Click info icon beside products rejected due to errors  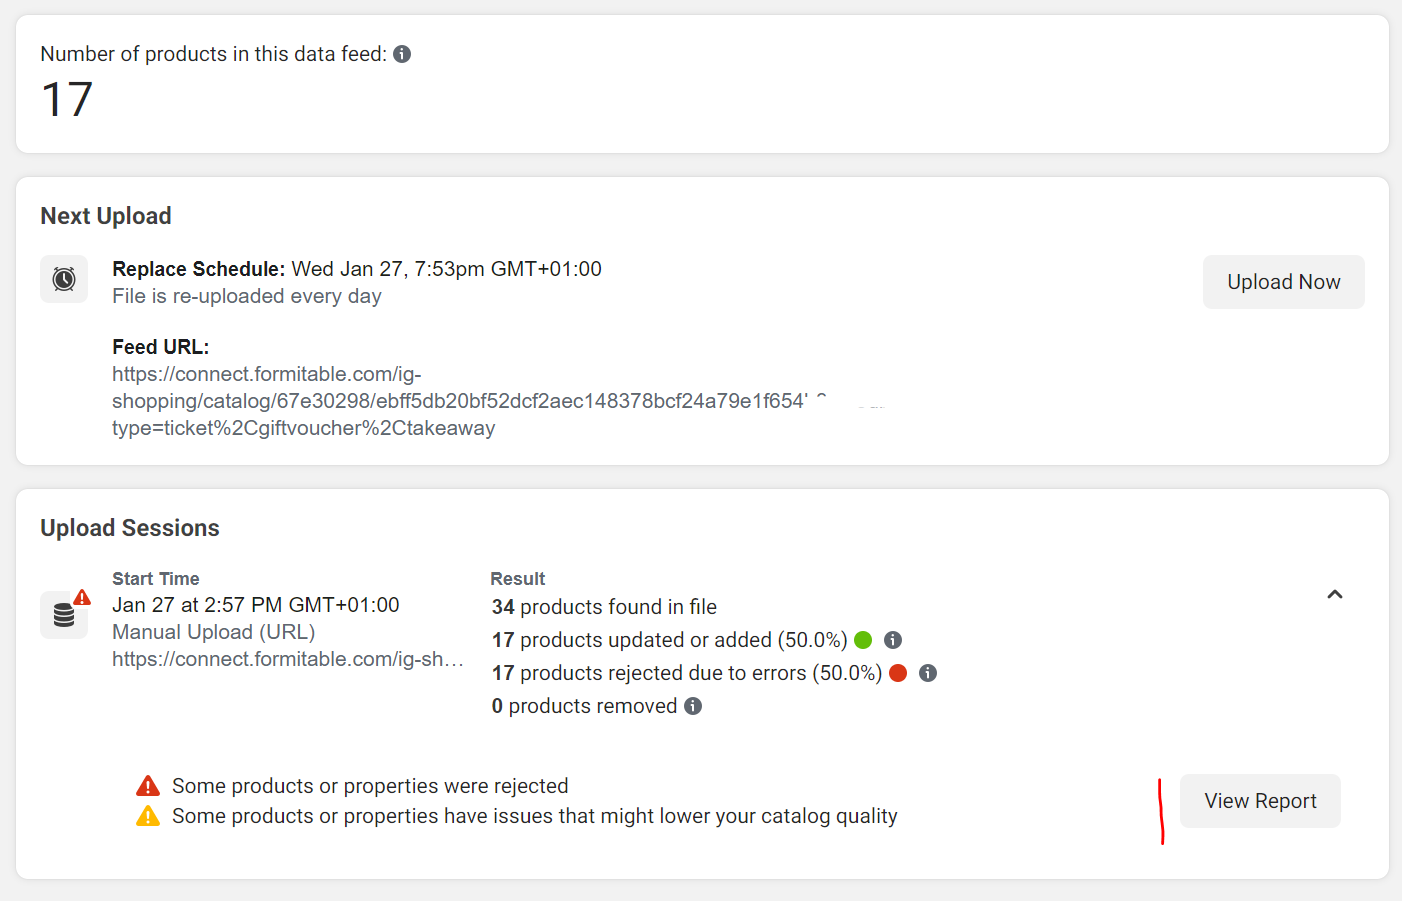928,673
